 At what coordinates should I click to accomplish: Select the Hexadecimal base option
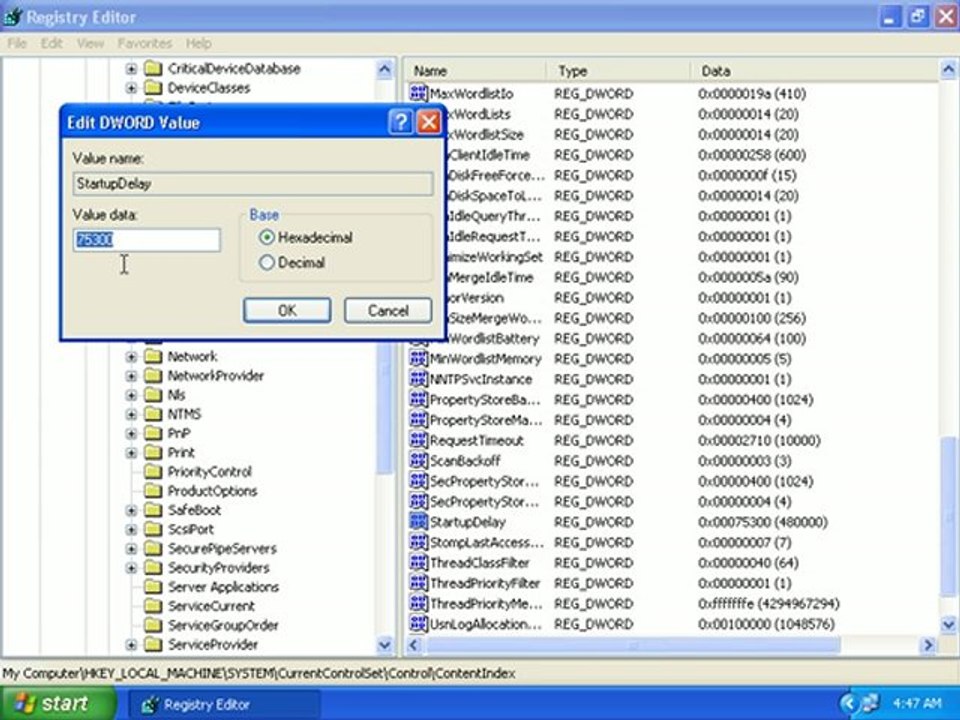[267, 237]
